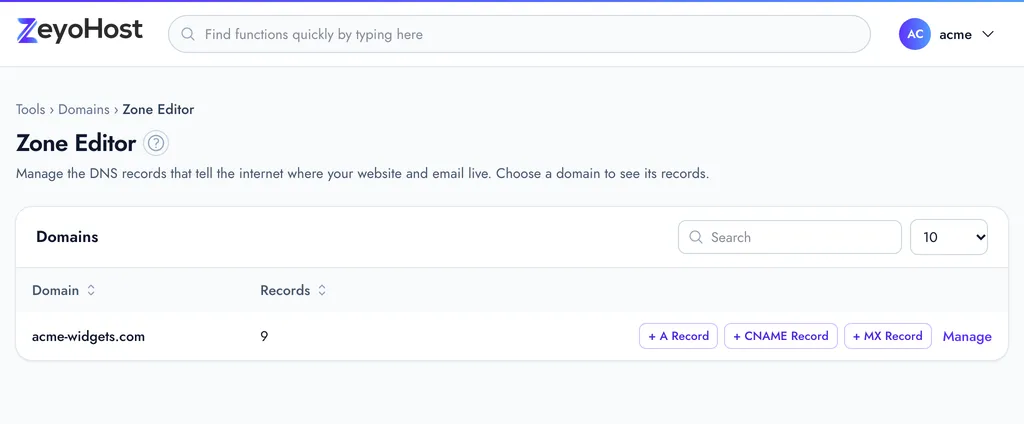This screenshot has width=1024, height=424.
Task: Add a CNAME Record
Action: pos(781,336)
